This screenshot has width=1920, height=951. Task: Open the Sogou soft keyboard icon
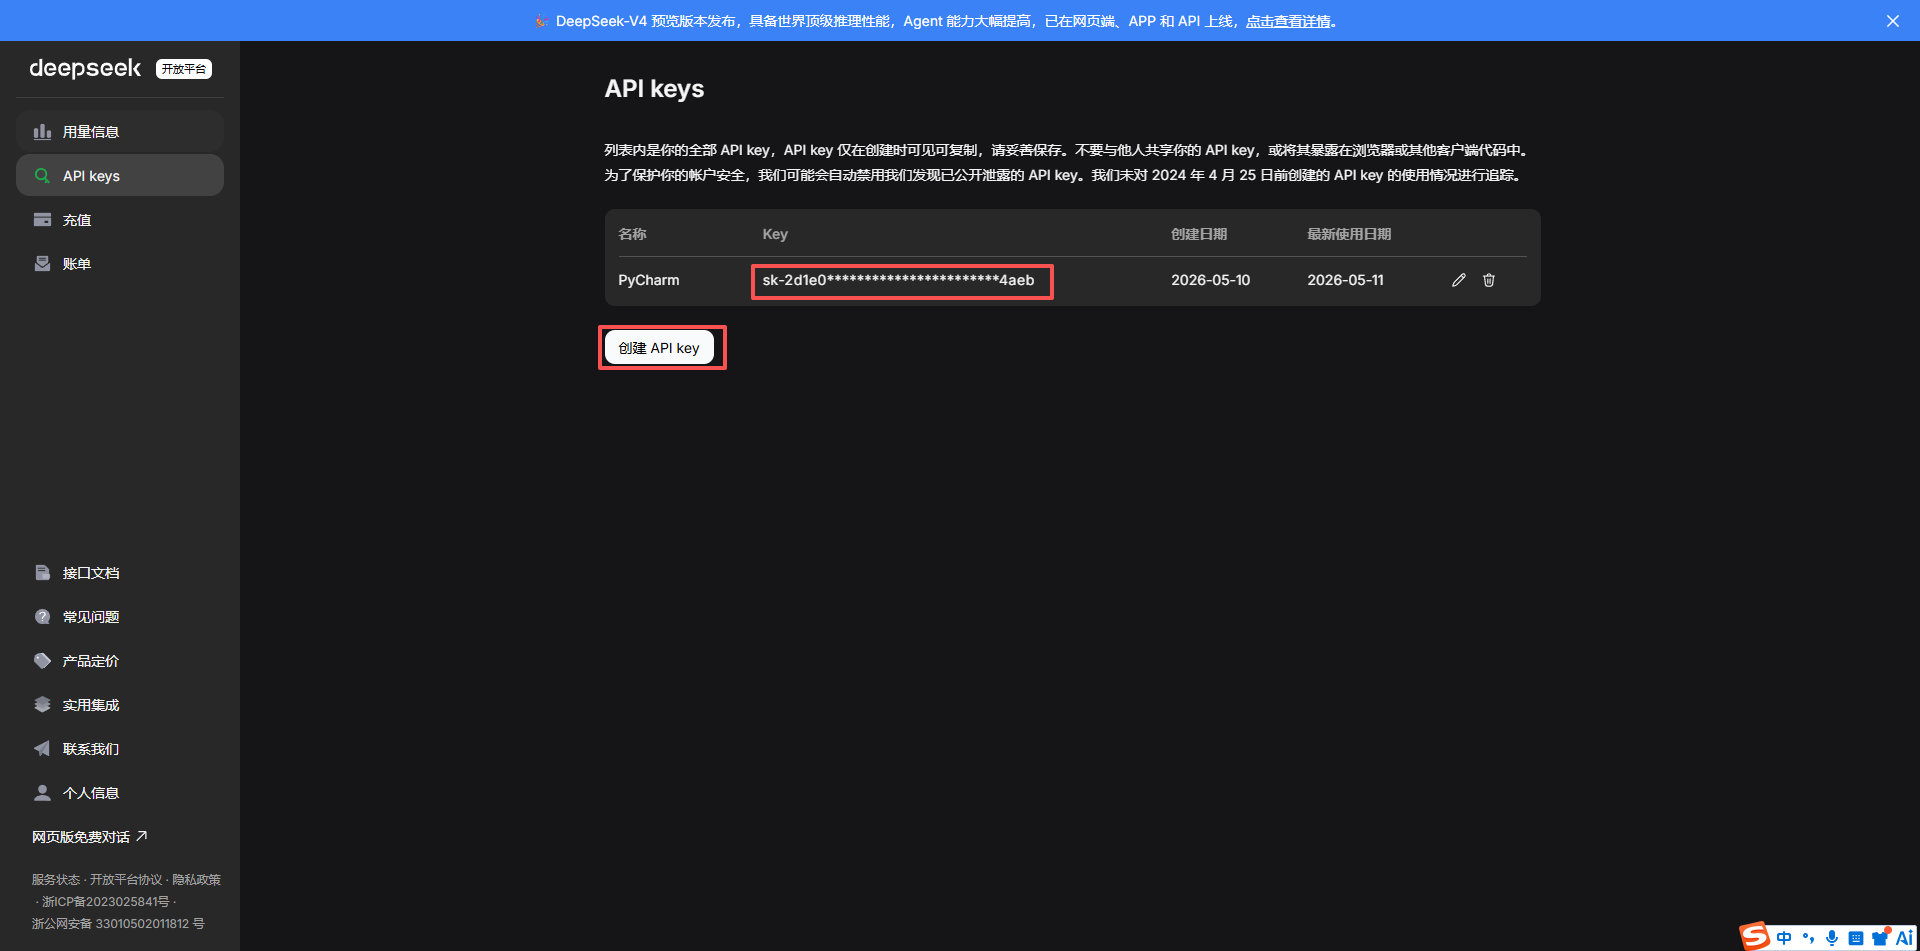1856,938
